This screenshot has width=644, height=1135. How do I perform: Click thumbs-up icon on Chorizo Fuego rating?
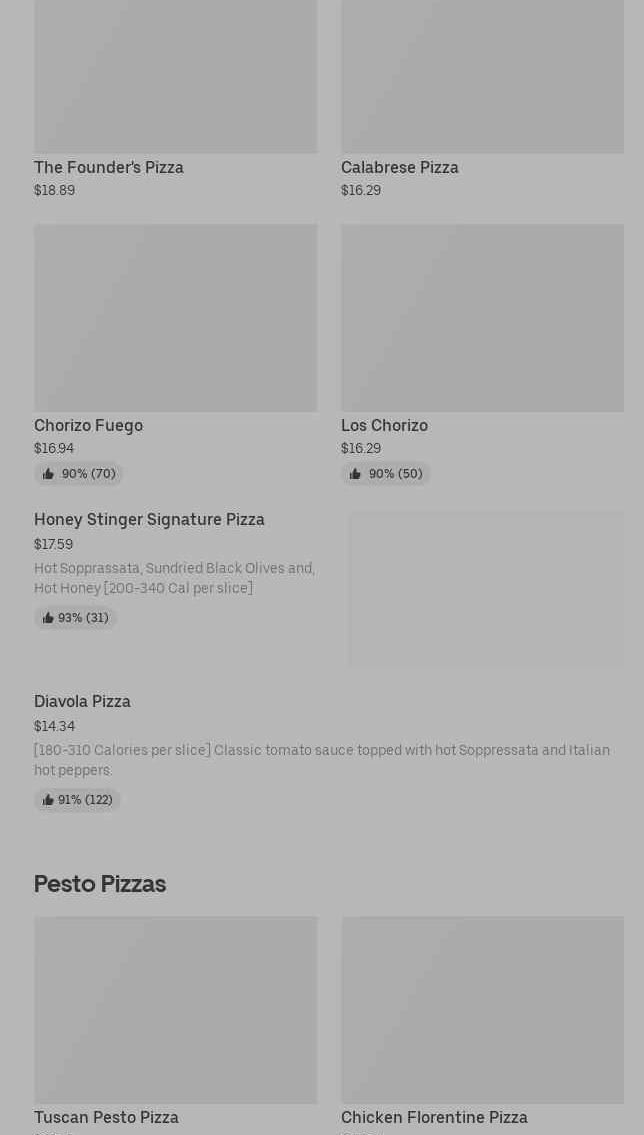48,474
